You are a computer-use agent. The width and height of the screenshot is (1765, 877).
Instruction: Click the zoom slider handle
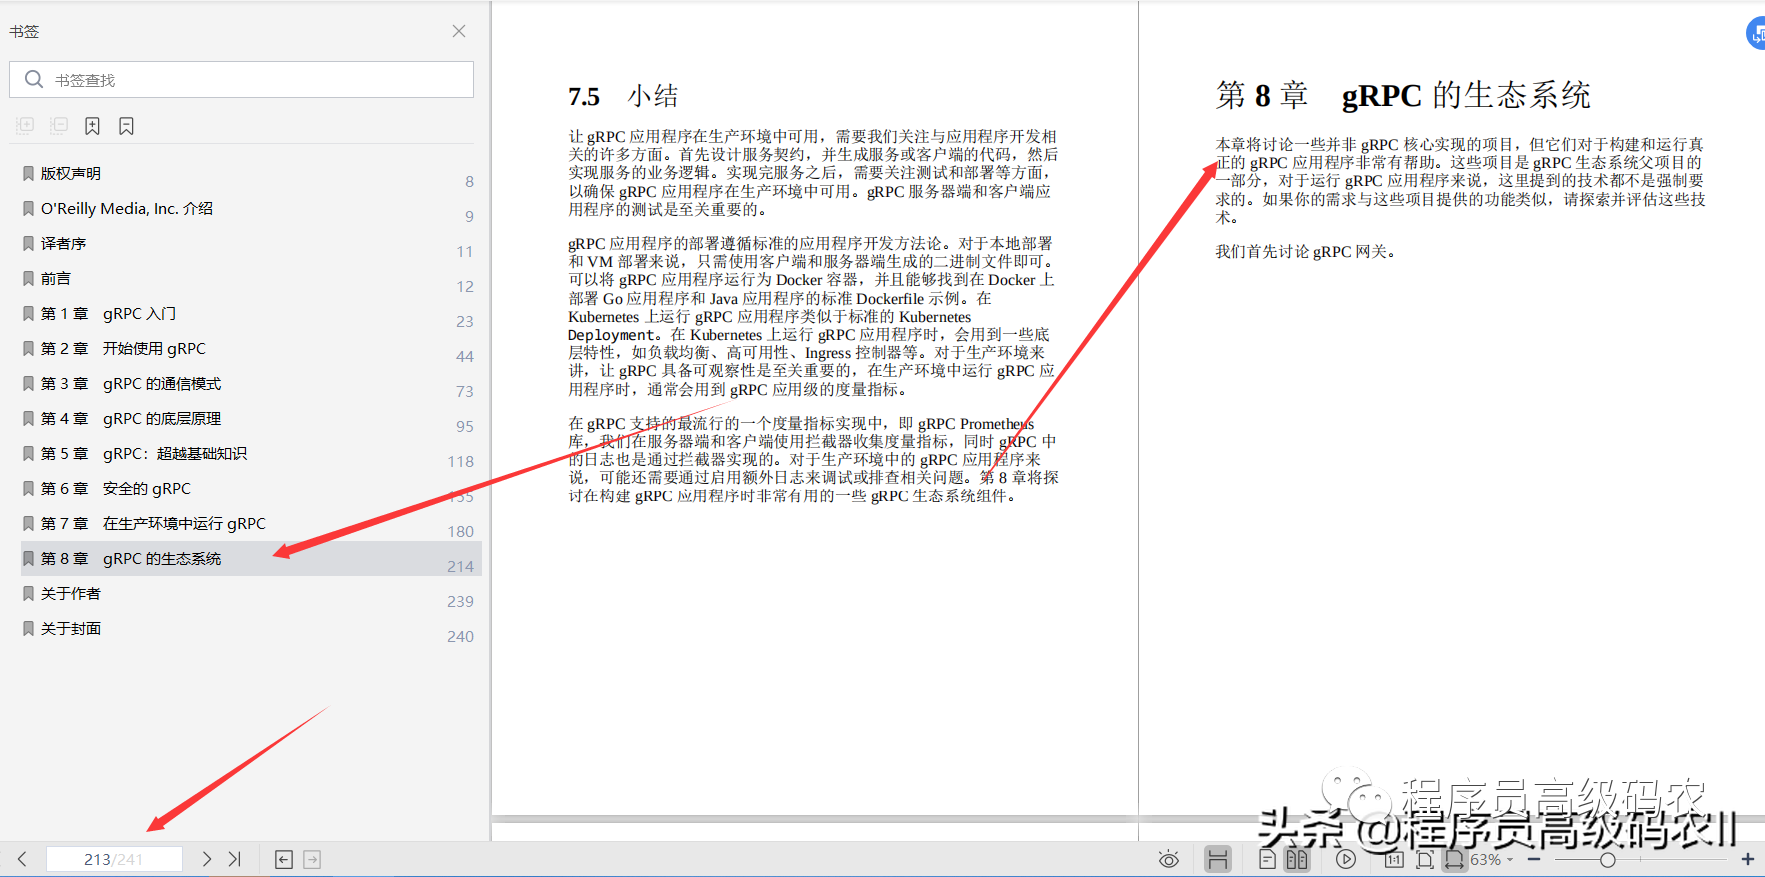1608,860
